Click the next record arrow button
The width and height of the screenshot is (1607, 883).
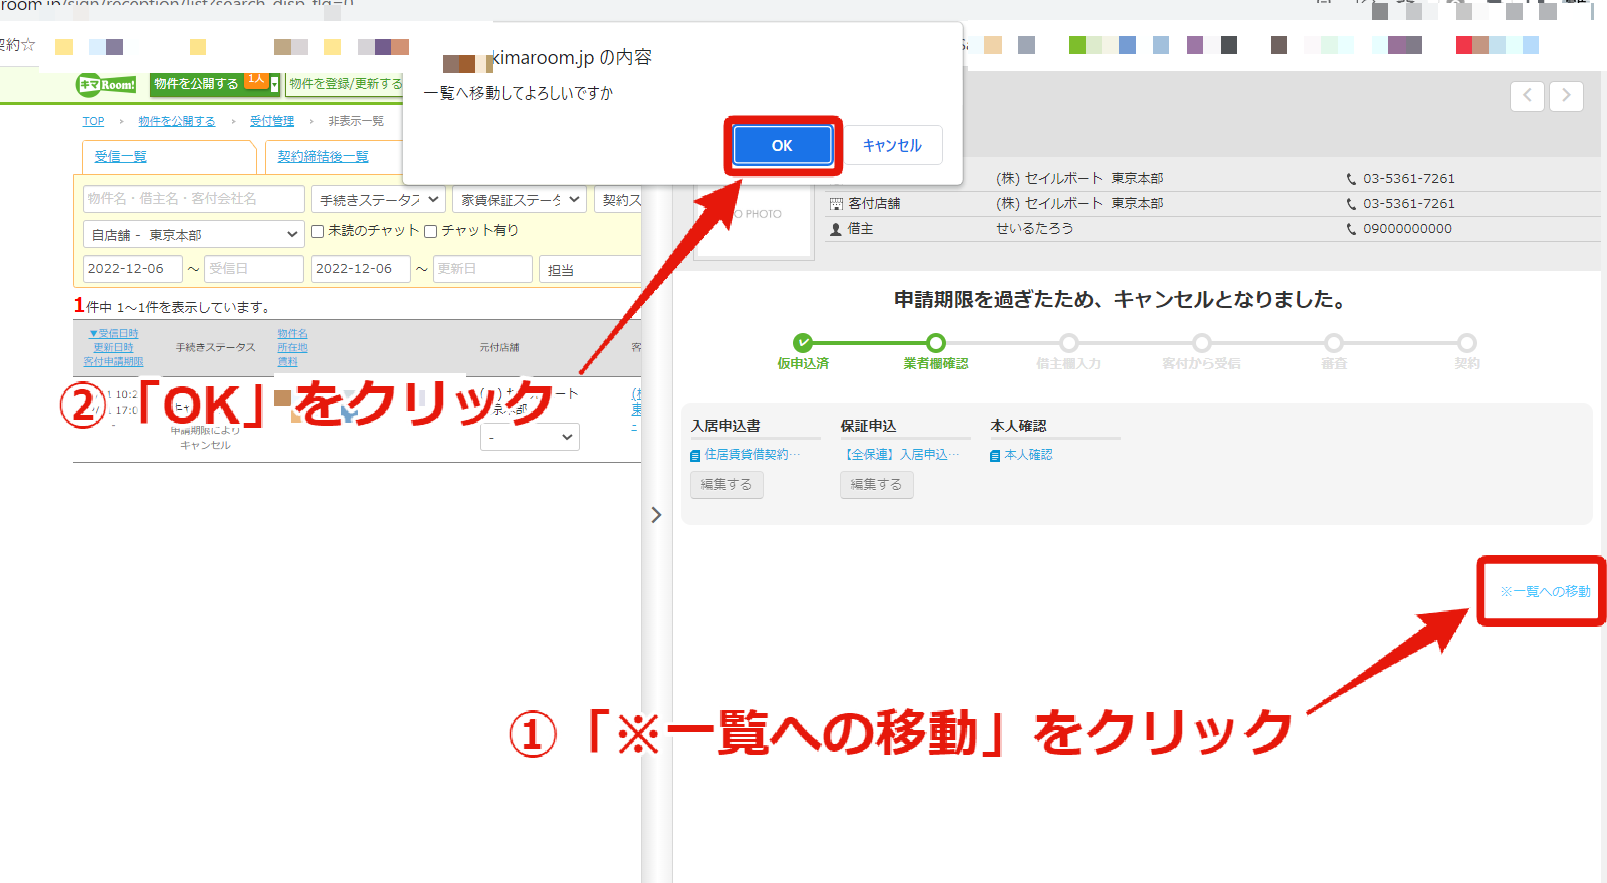pos(1566,96)
